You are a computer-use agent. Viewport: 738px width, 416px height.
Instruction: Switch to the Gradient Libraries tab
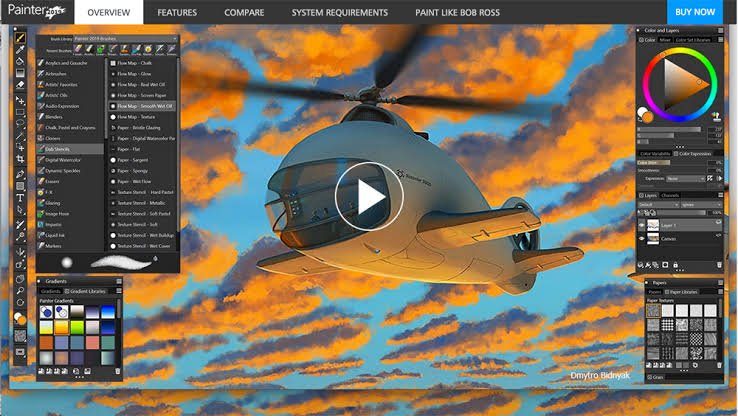click(x=85, y=291)
